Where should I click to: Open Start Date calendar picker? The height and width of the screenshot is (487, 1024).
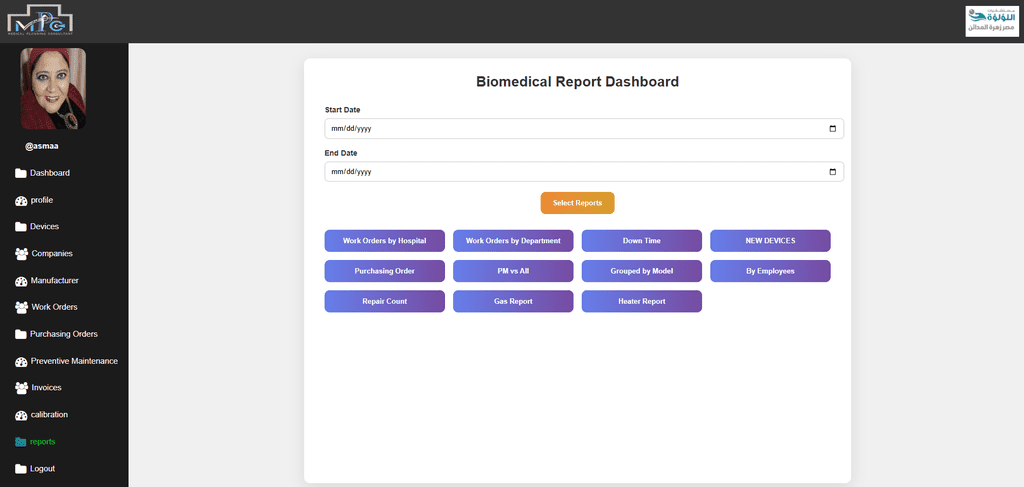click(x=832, y=129)
